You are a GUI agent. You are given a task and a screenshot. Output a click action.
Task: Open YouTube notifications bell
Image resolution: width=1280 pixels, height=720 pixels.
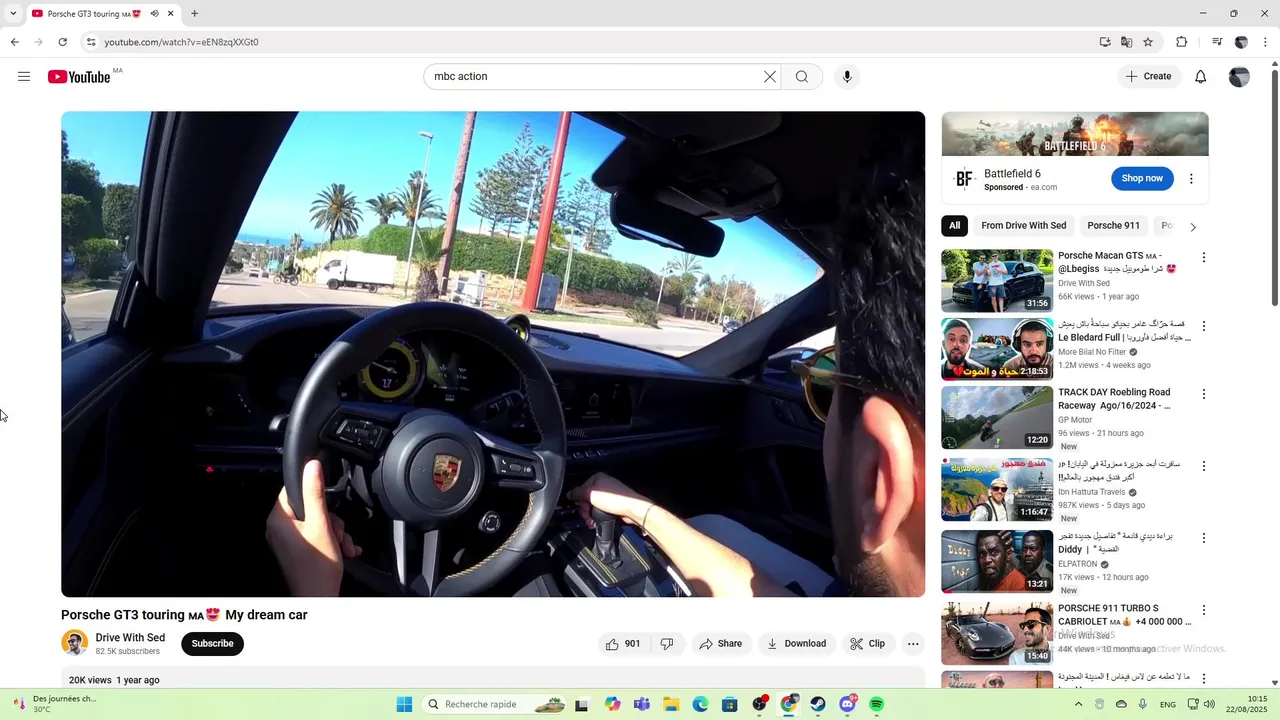click(1201, 77)
